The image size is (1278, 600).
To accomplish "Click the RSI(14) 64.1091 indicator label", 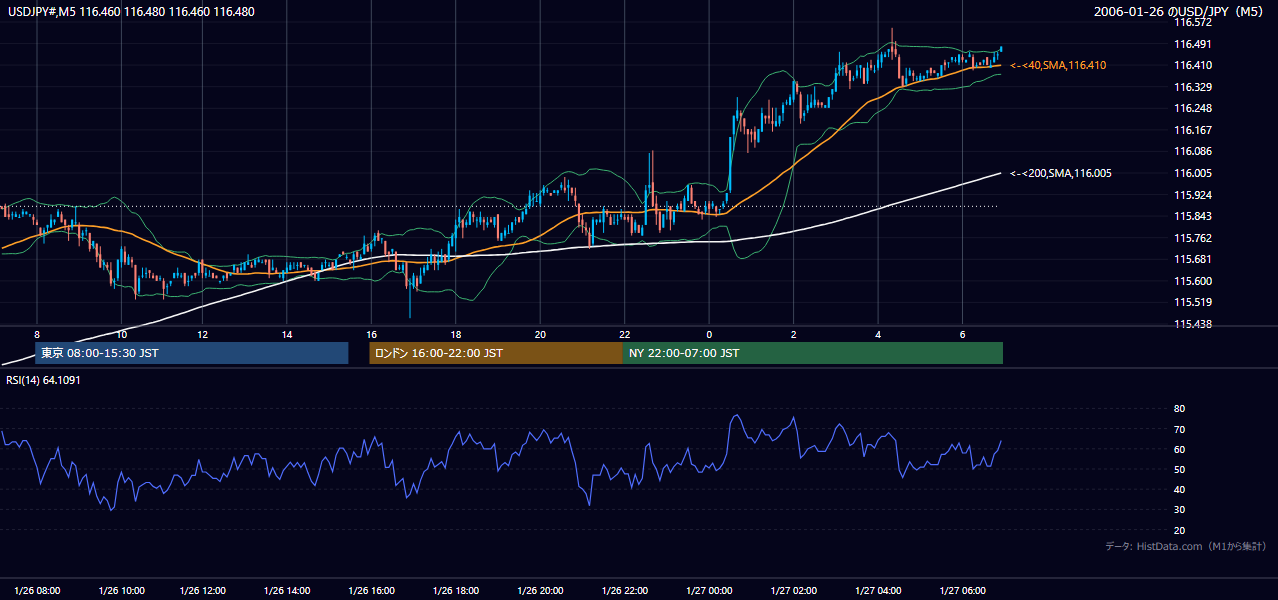I will coord(43,380).
